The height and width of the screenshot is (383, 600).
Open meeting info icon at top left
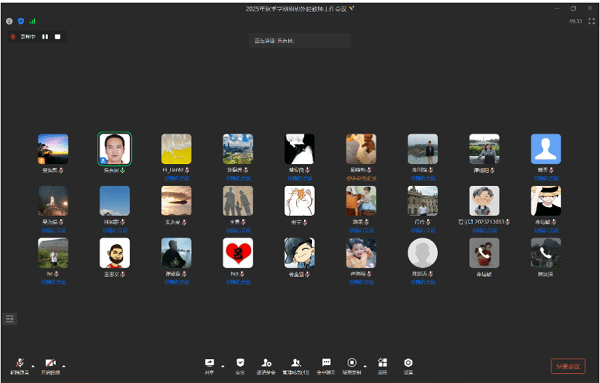point(10,21)
